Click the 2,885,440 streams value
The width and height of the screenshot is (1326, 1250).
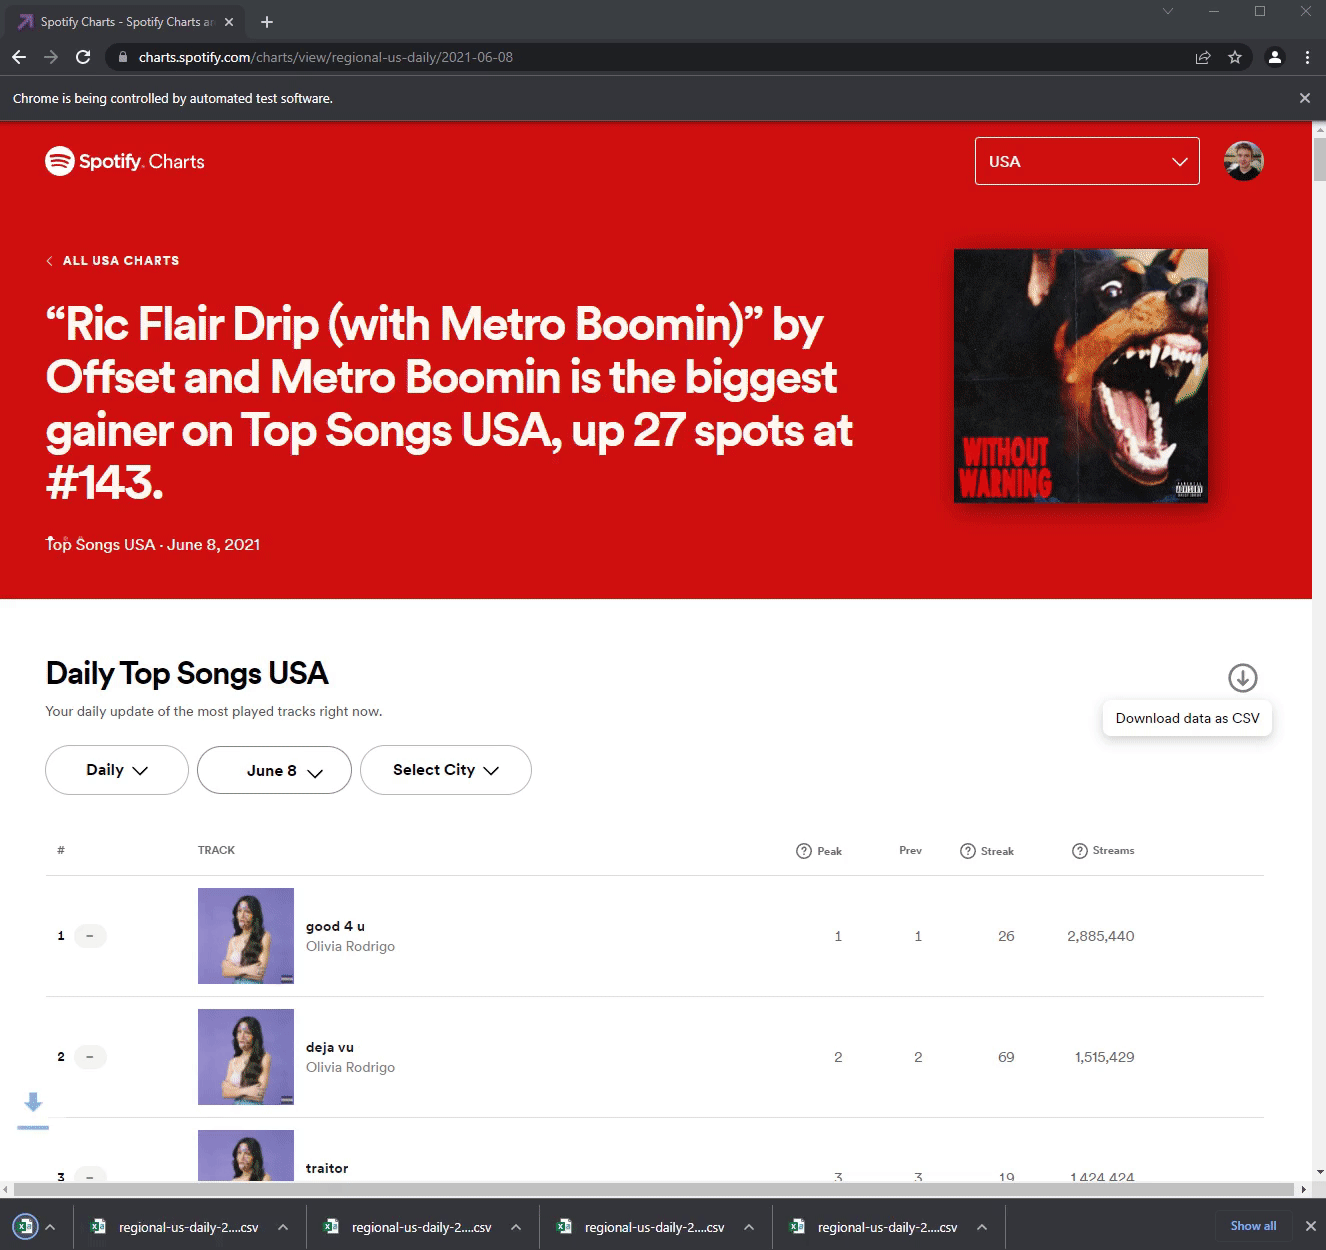pyautogui.click(x=1100, y=936)
